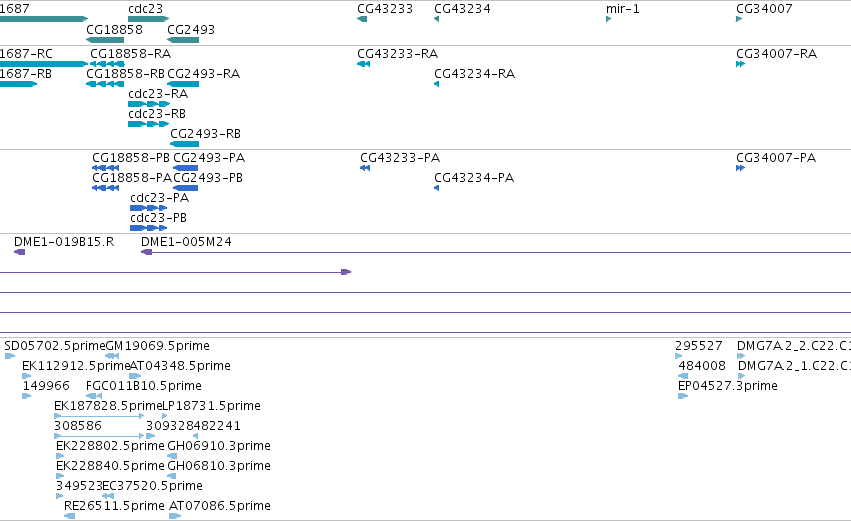Click the CG18858-PA protein label
The image size is (851, 521).
132,178
